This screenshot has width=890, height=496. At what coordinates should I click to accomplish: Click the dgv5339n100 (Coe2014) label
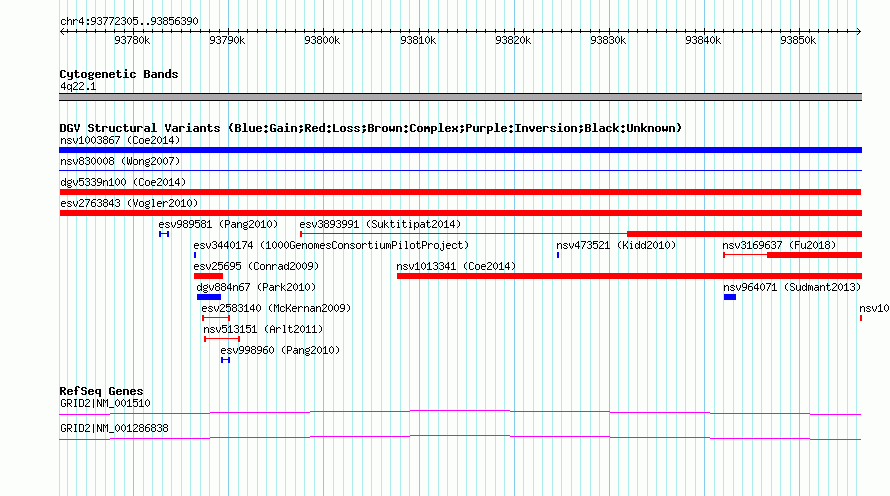pyautogui.click(x=123, y=182)
